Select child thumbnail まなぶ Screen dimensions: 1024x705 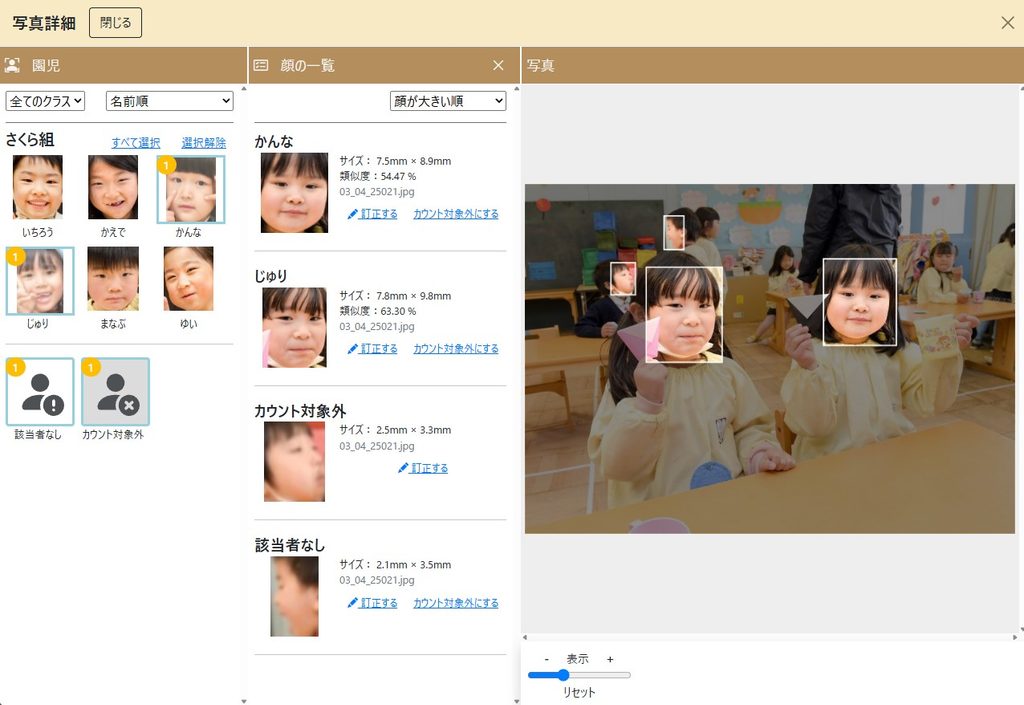[x=113, y=279]
